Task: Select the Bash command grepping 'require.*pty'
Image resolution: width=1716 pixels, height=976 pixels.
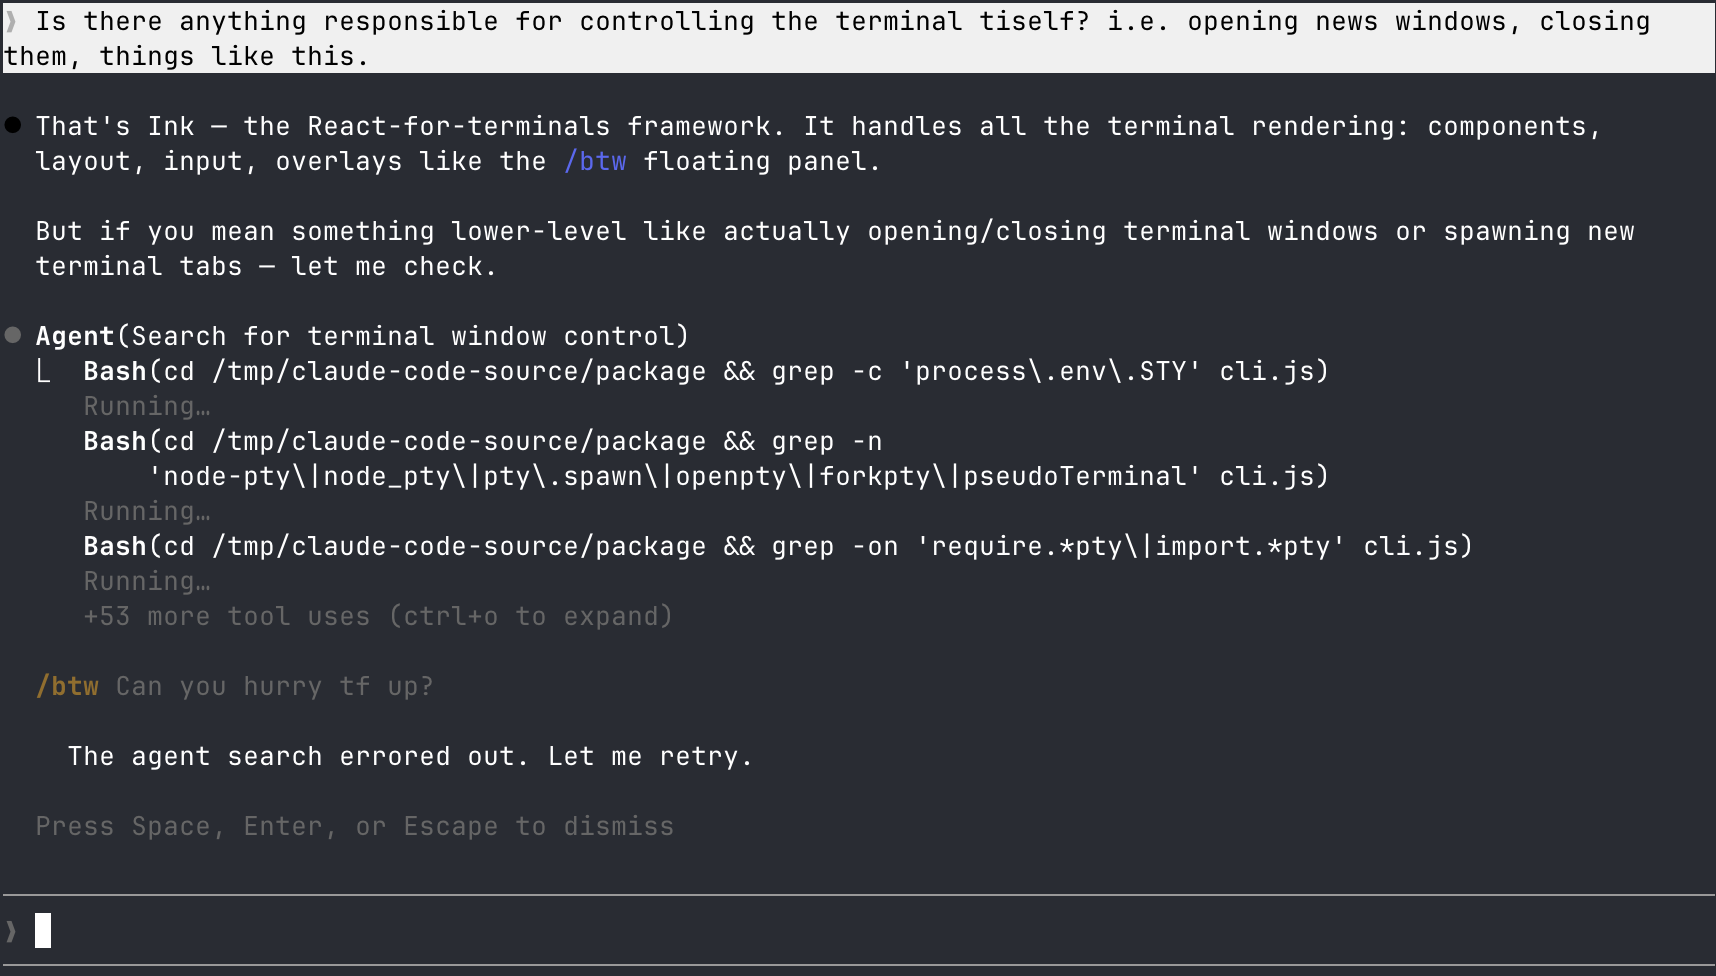Action: tap(778, 546)
